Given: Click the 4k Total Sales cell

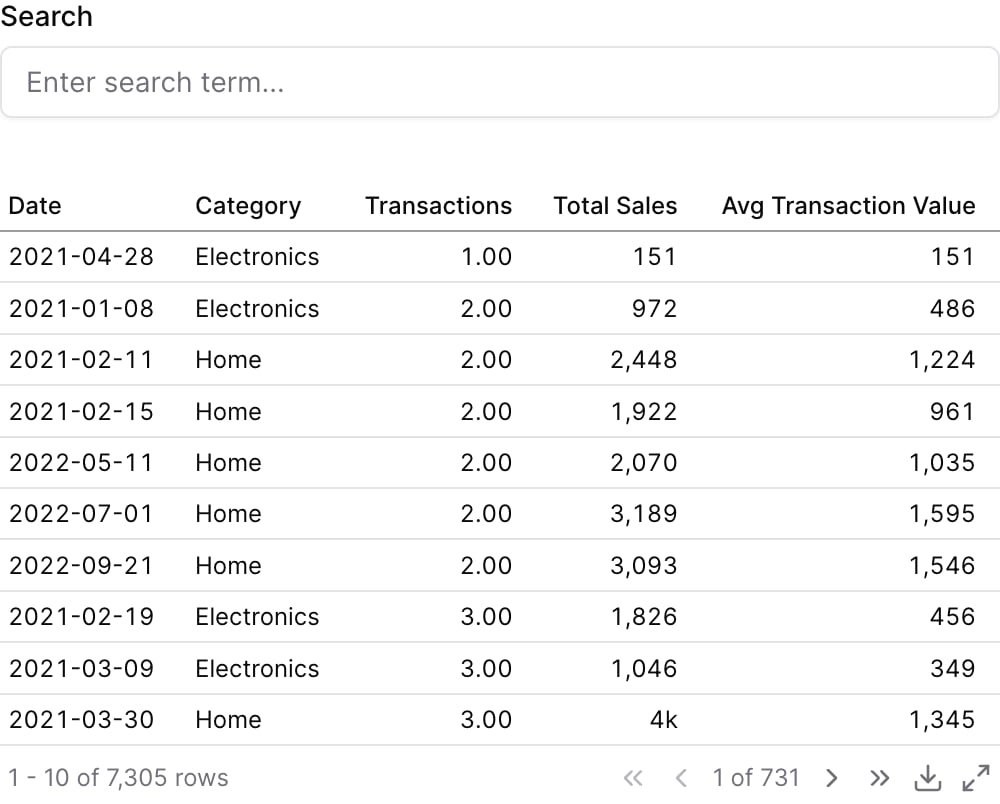Looking at the screenshot, I should coord(663,720).
